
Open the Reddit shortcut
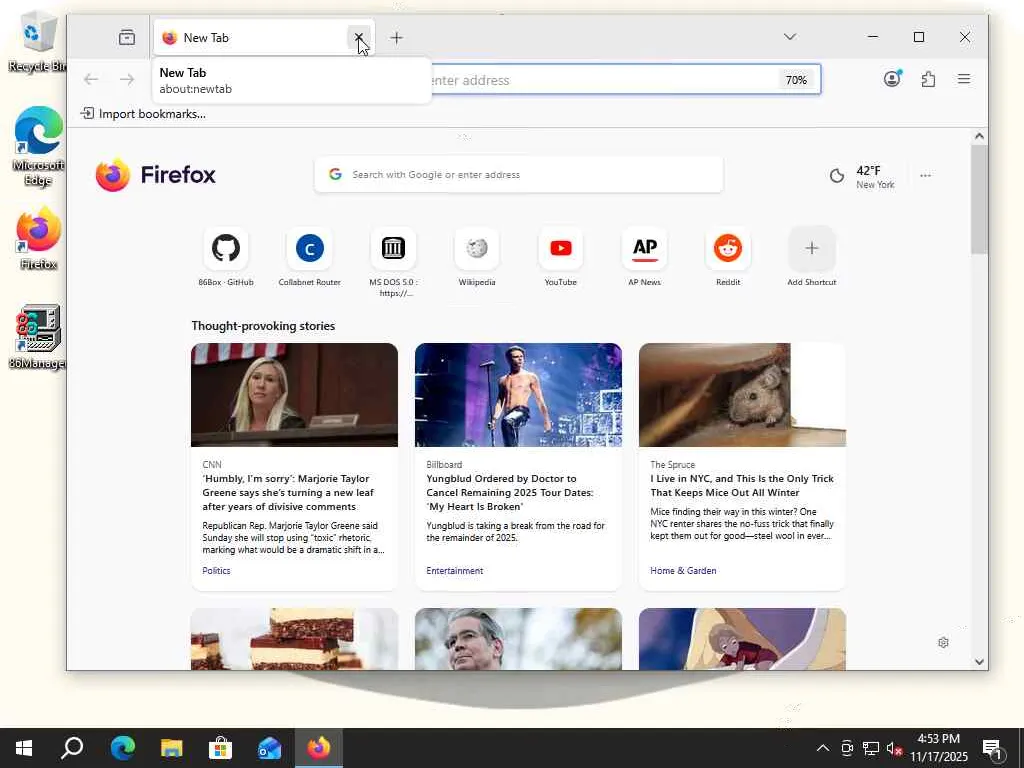click(x=728, y=256)
